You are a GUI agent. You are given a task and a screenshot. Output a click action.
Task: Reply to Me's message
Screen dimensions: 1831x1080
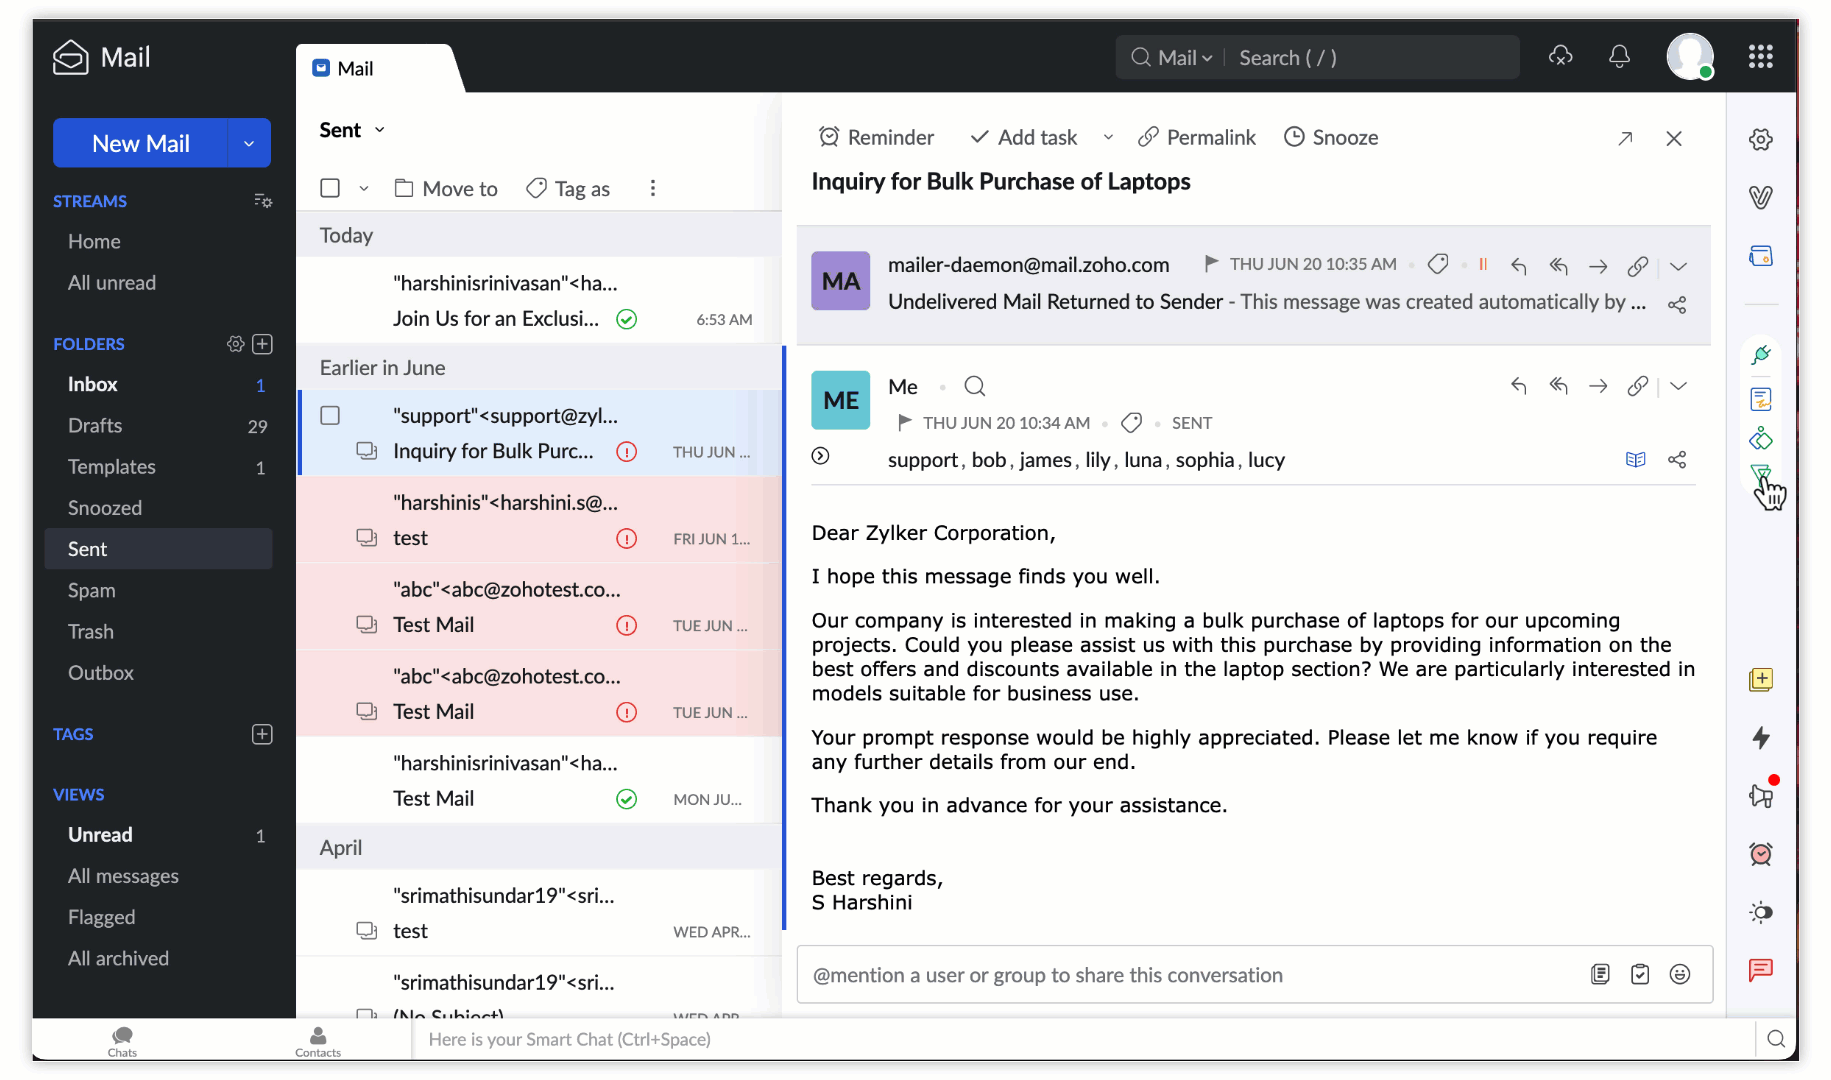point(1519,386)
